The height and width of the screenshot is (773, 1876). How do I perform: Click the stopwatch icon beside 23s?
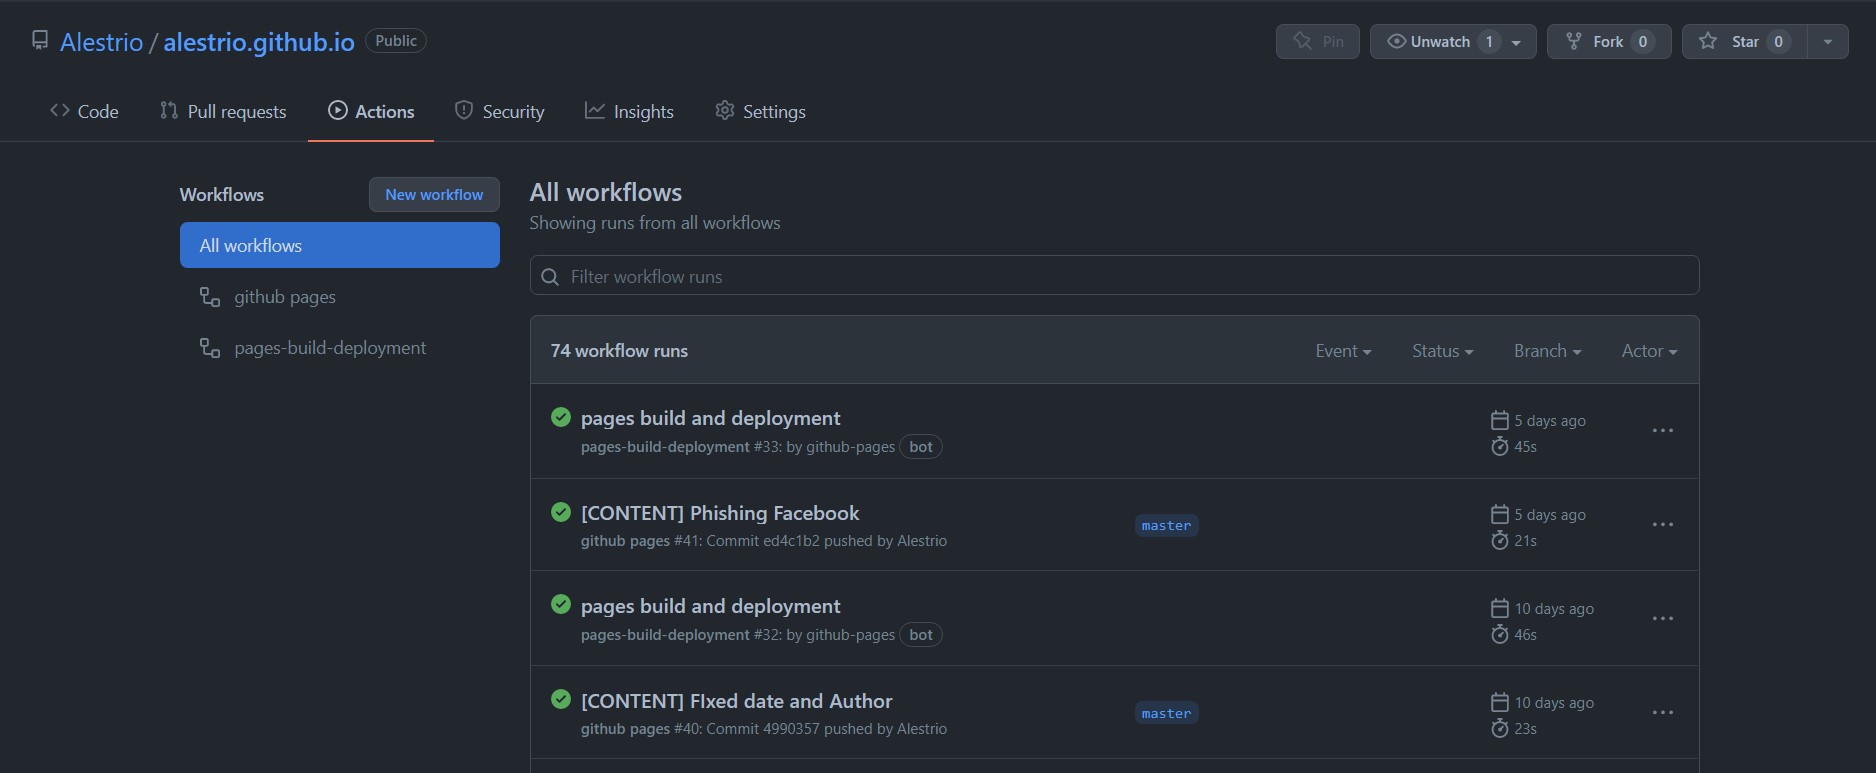click(x=1499, y=728)
